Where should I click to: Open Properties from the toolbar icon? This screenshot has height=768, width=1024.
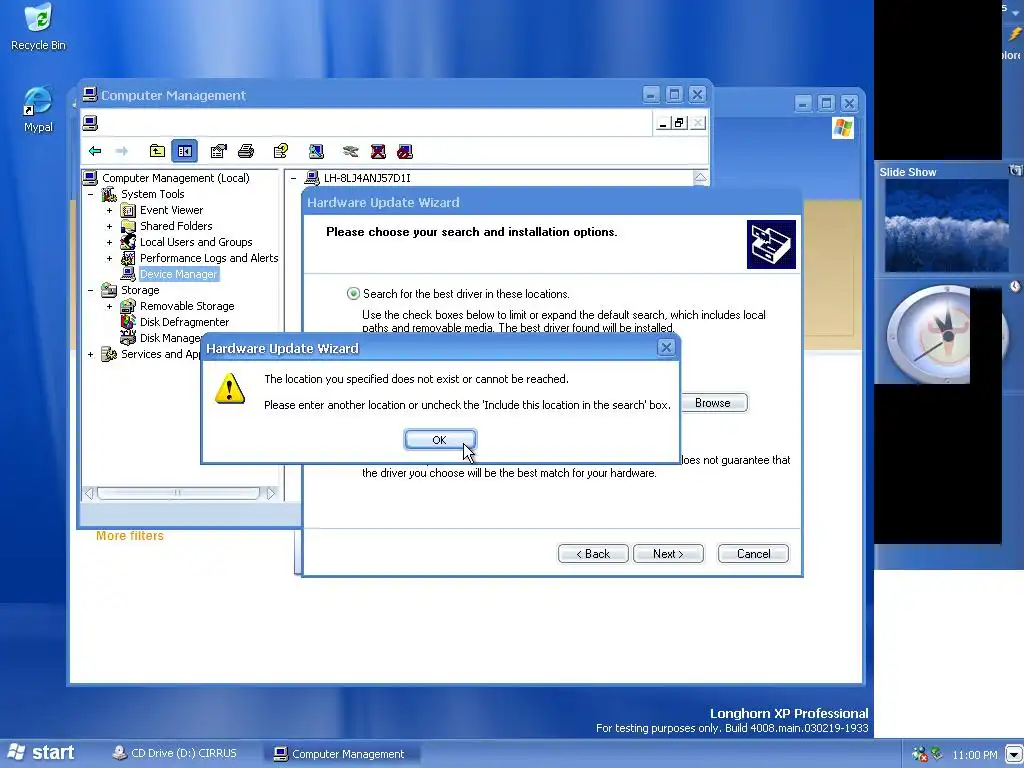click(218, 152)
